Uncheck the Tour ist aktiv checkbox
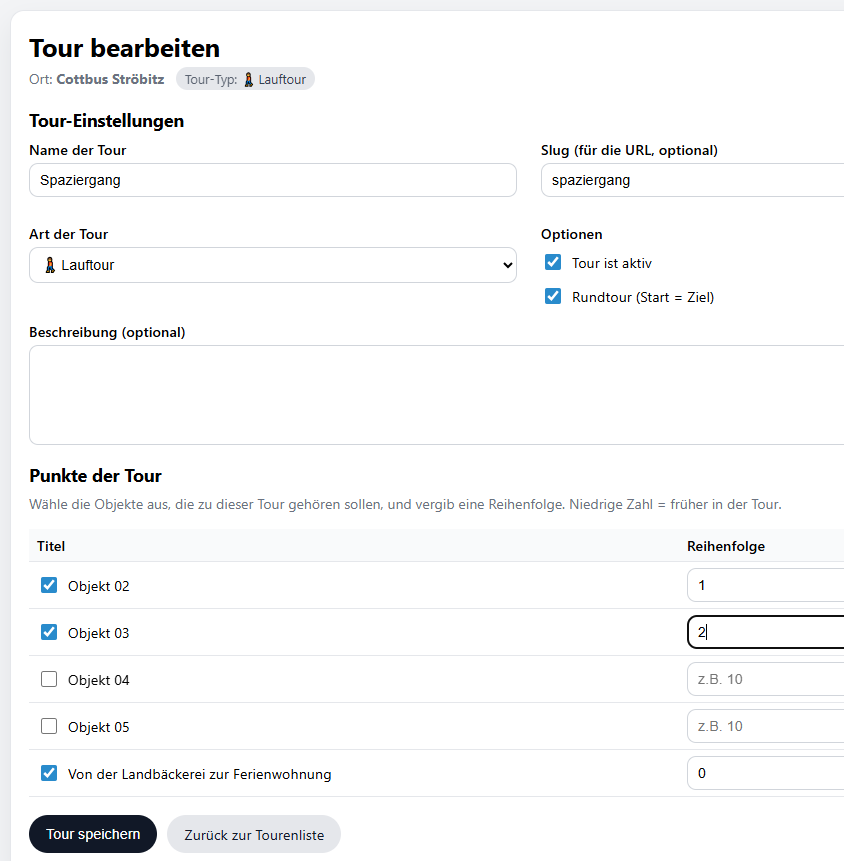 tap(553, 263)
